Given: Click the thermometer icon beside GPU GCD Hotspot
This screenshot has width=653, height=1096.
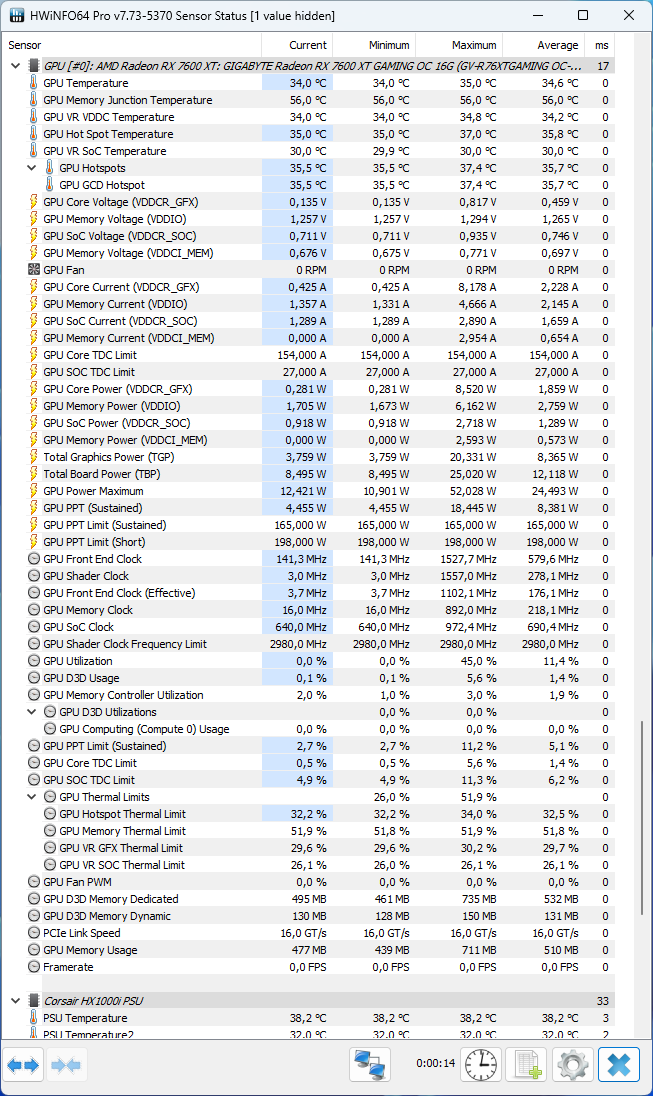Looking at the screenshot, I should coord(49,185).
